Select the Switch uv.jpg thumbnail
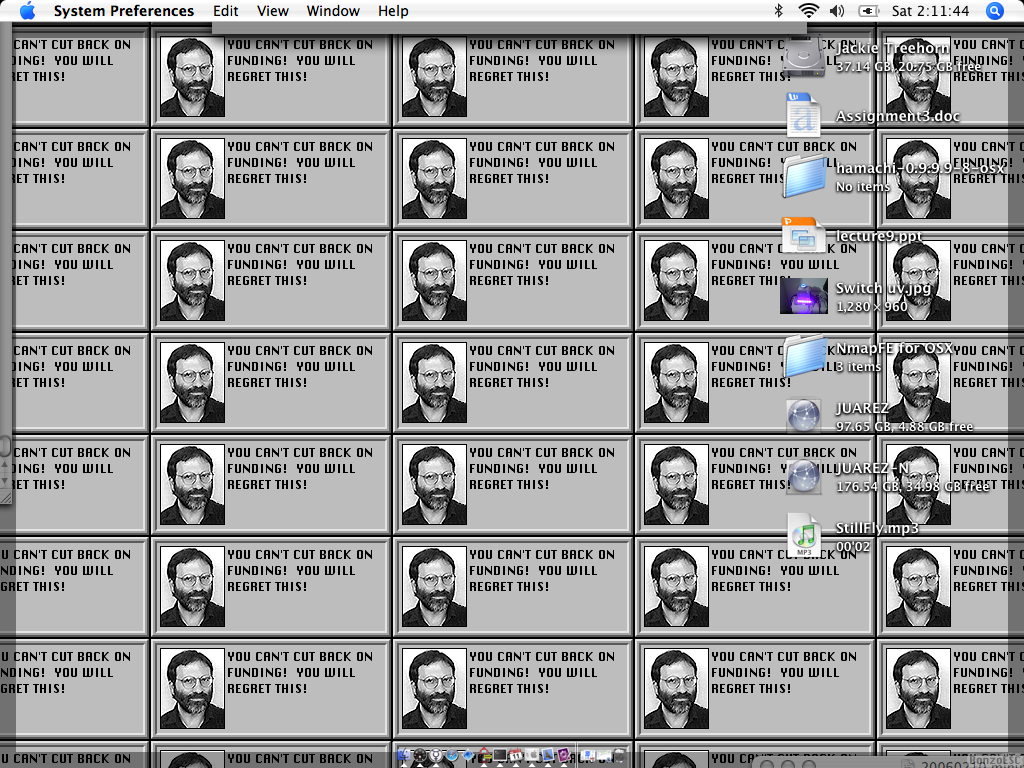Viewport: 1024px width, 768px height. tap(804, 296)
